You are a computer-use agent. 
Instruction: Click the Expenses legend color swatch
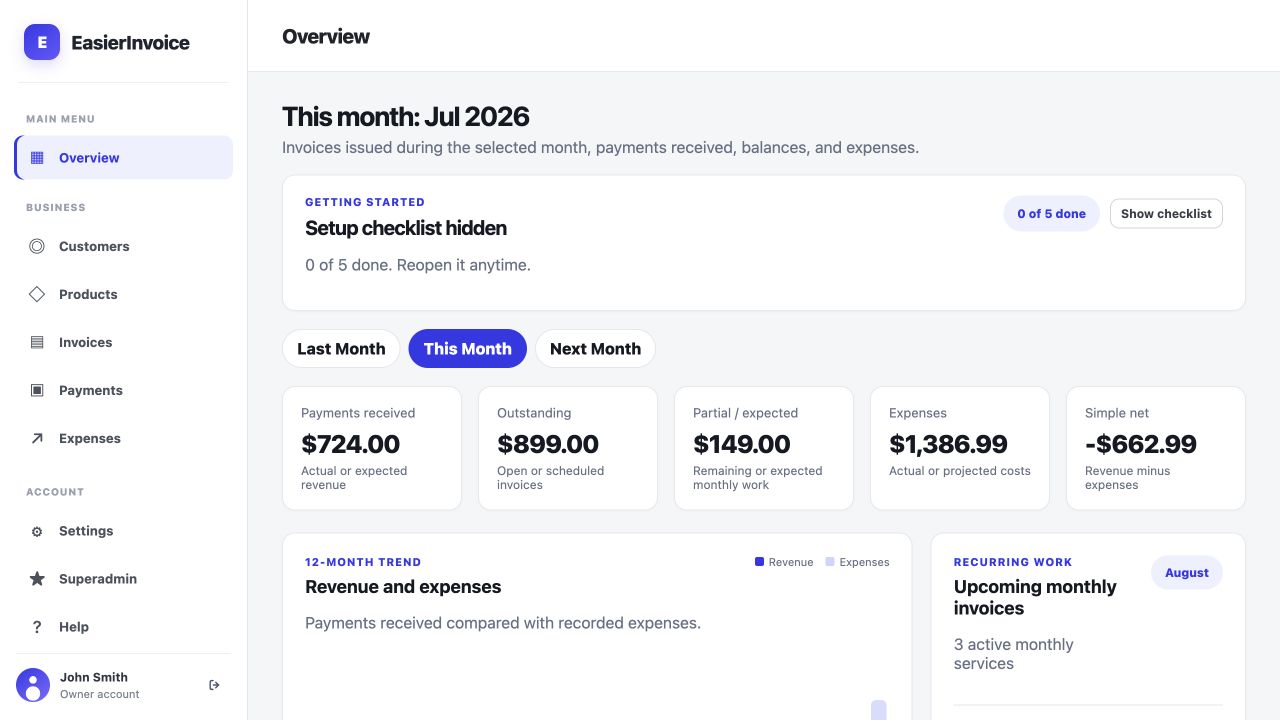click(x=830, y=562)
